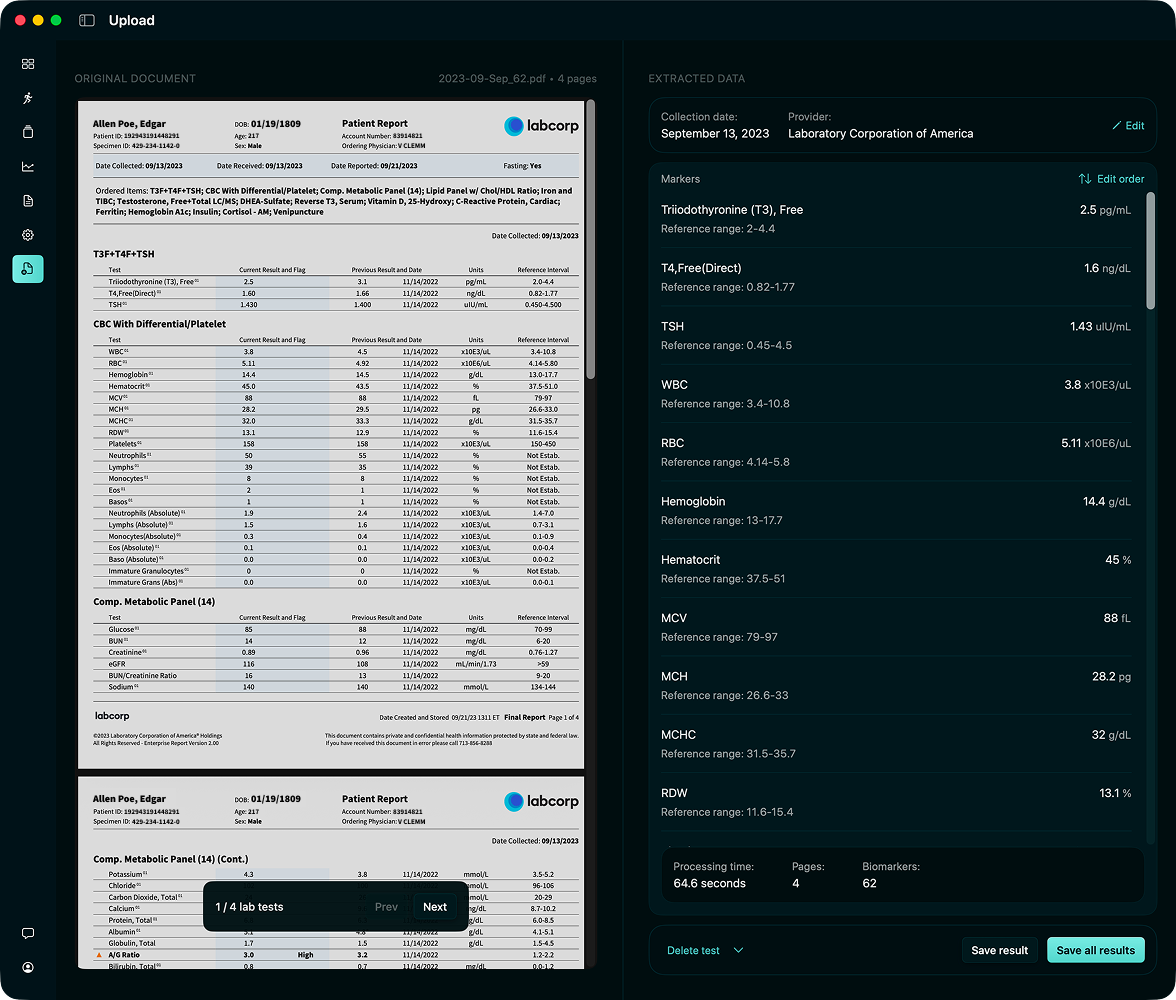Select the MCV marker row
This screenshot has width=1176, height=1000.
[x=896, y=627]
